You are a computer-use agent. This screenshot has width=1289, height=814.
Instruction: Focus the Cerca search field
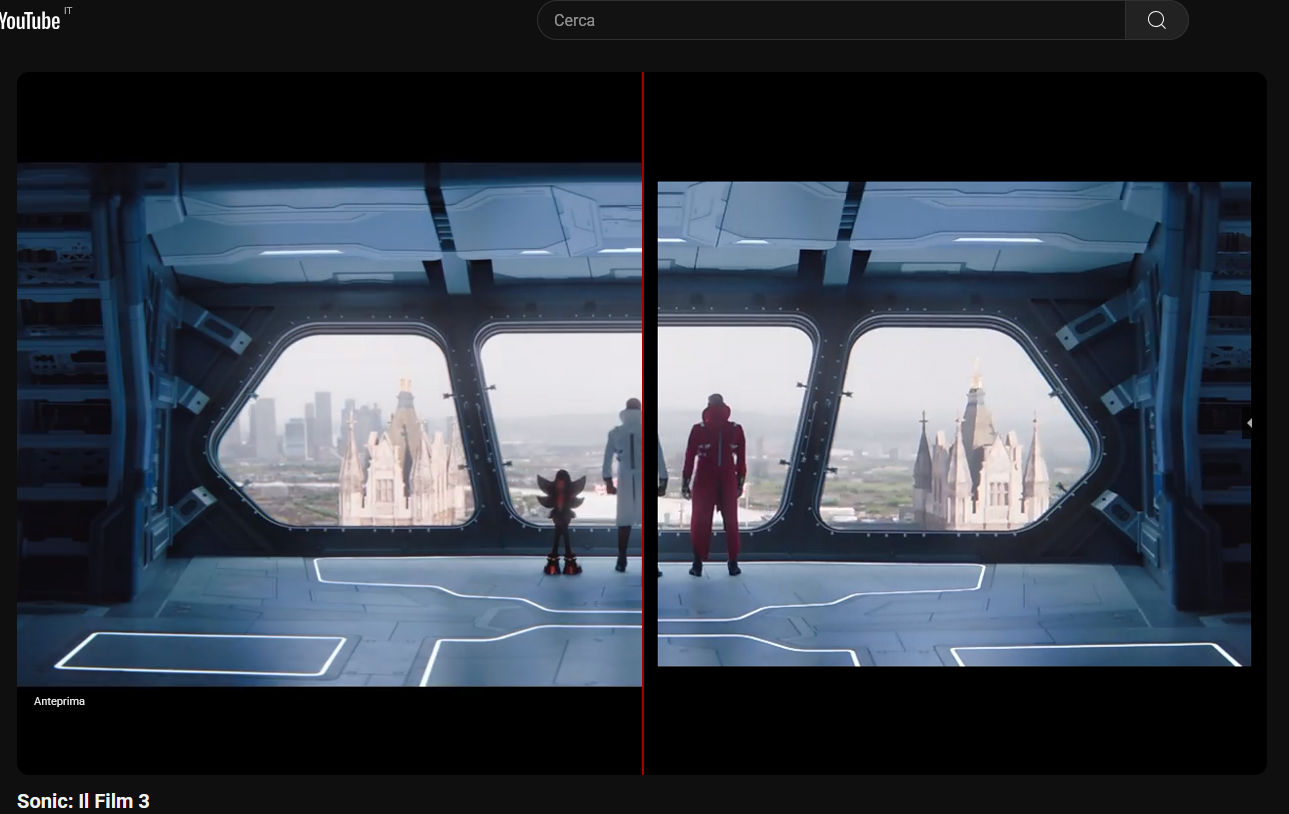coord(831,20)
